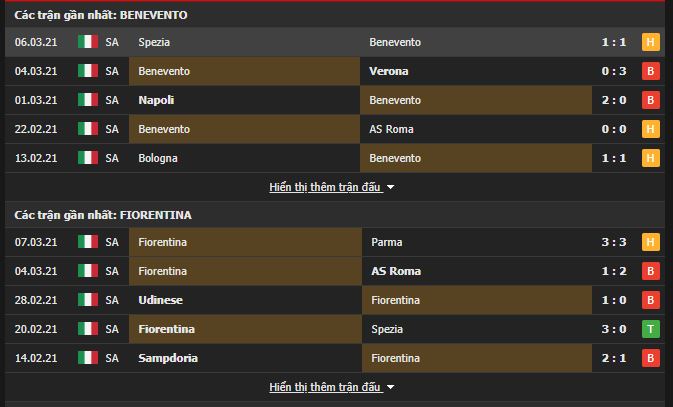Click SA league label on the 06.03.21 row
Screen dimensions: 673x407
pyautogui.click(x=112, y=42)
